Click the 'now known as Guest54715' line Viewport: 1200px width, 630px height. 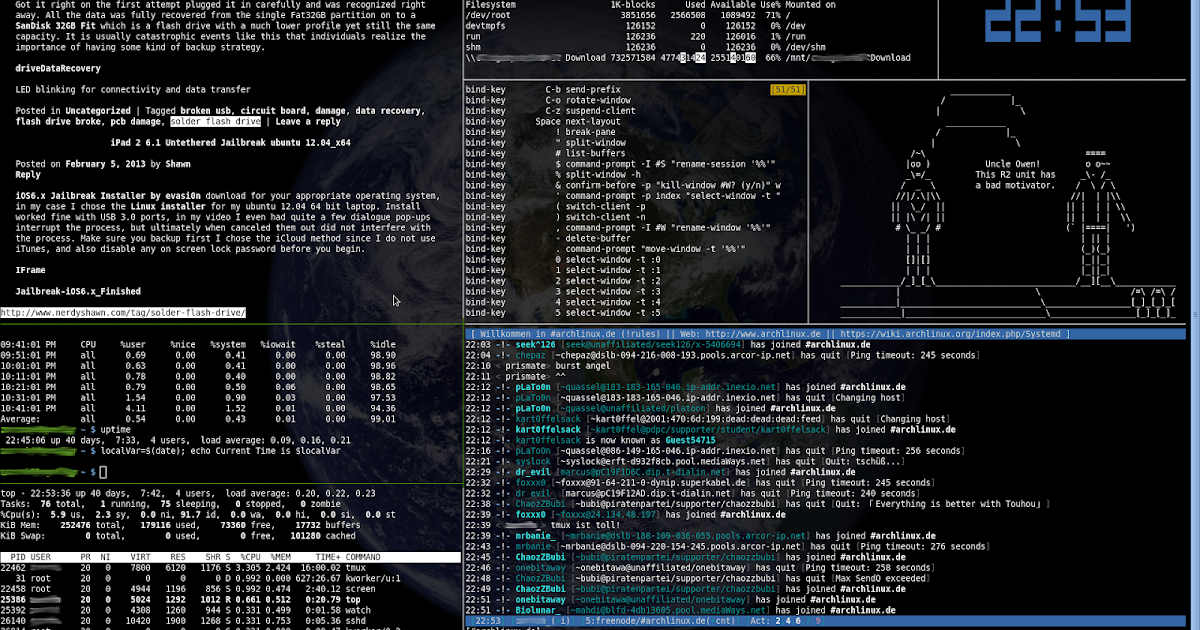coord(591,439)
